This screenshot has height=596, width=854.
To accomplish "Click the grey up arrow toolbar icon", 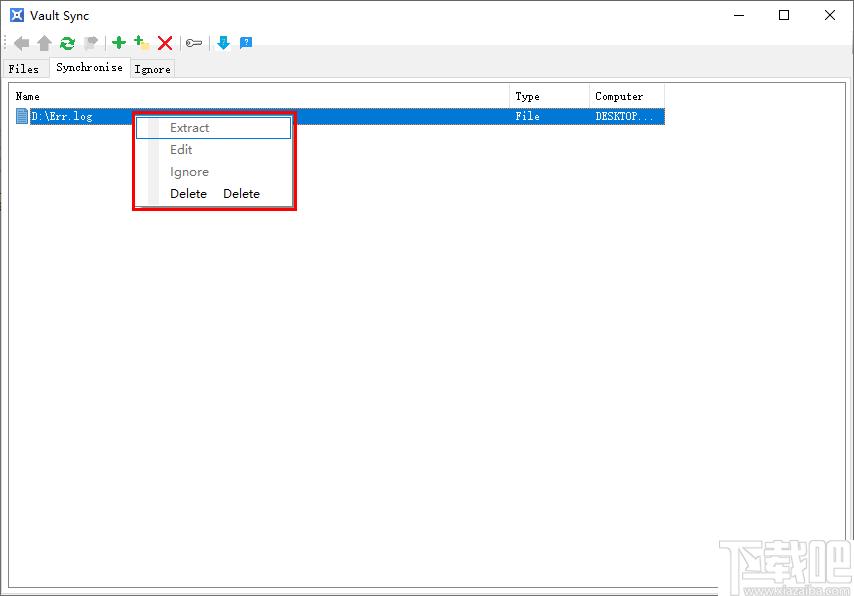I will pos(45,43).
